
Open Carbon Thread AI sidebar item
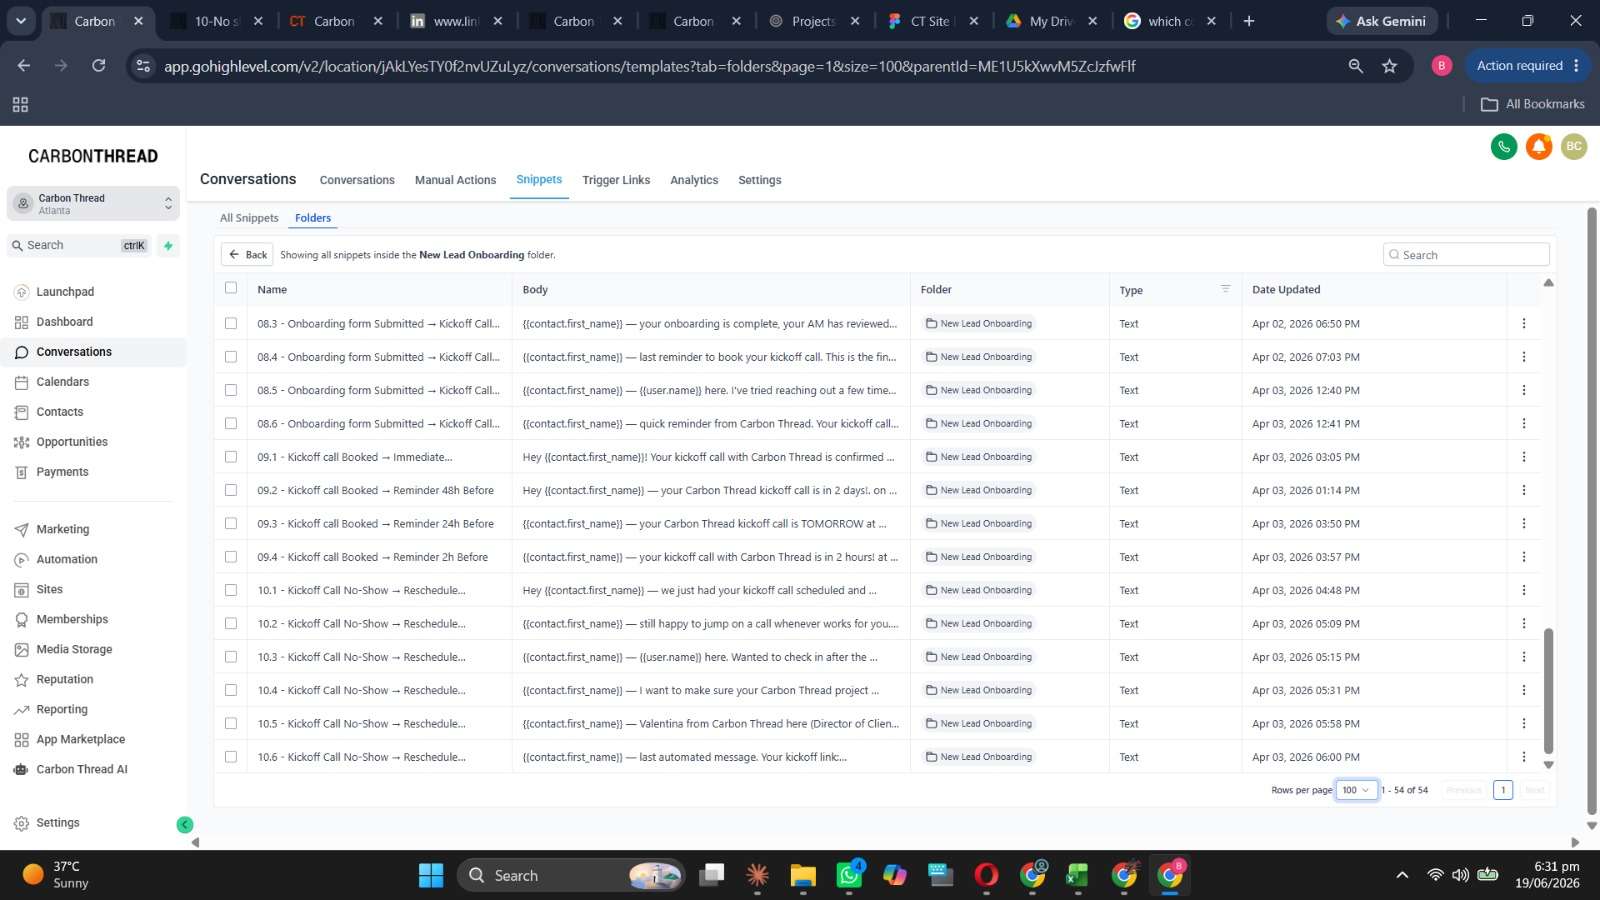click(x=82, y=770)
